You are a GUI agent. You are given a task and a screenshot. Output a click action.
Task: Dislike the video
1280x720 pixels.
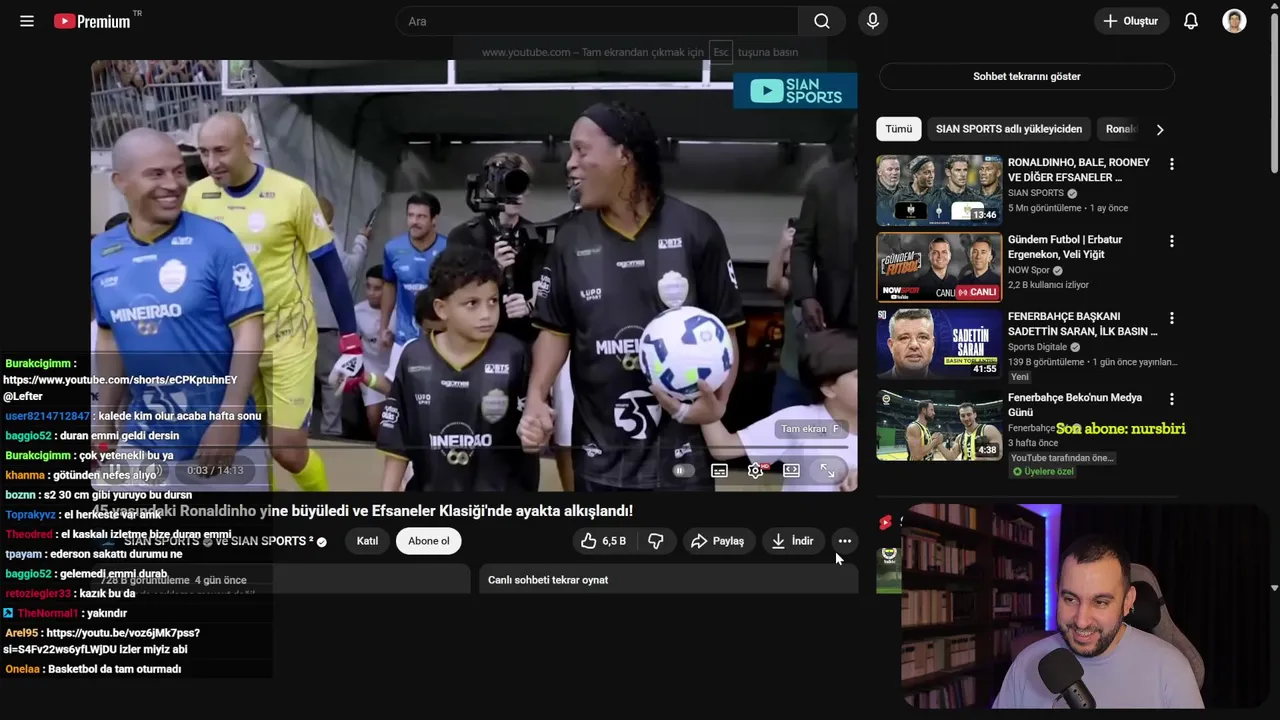(656, 541)
